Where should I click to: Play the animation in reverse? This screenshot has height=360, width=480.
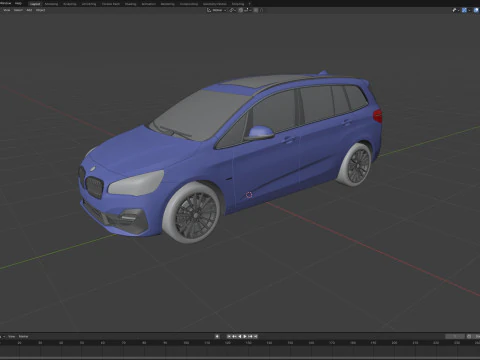pyautogui.click(x=239, y=336)
